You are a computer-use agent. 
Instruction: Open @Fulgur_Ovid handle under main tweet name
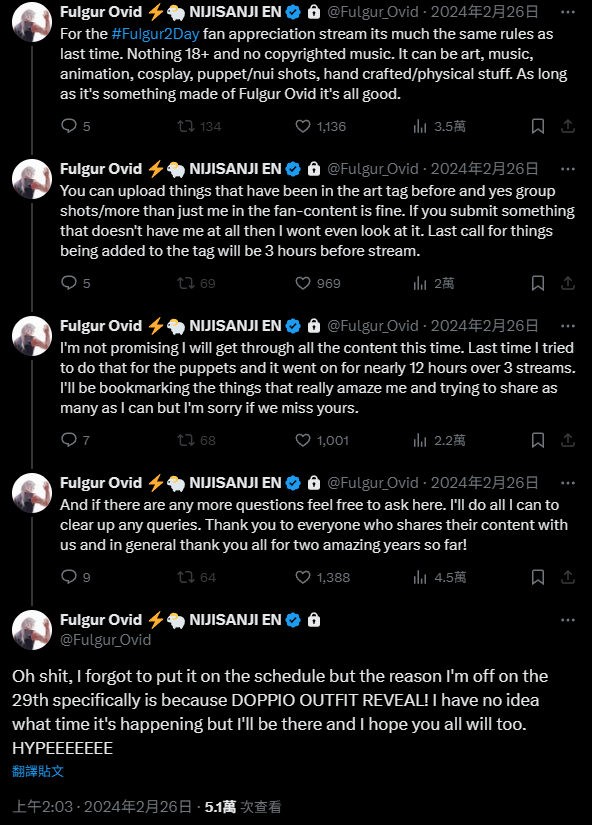click(x=105, y=640)
